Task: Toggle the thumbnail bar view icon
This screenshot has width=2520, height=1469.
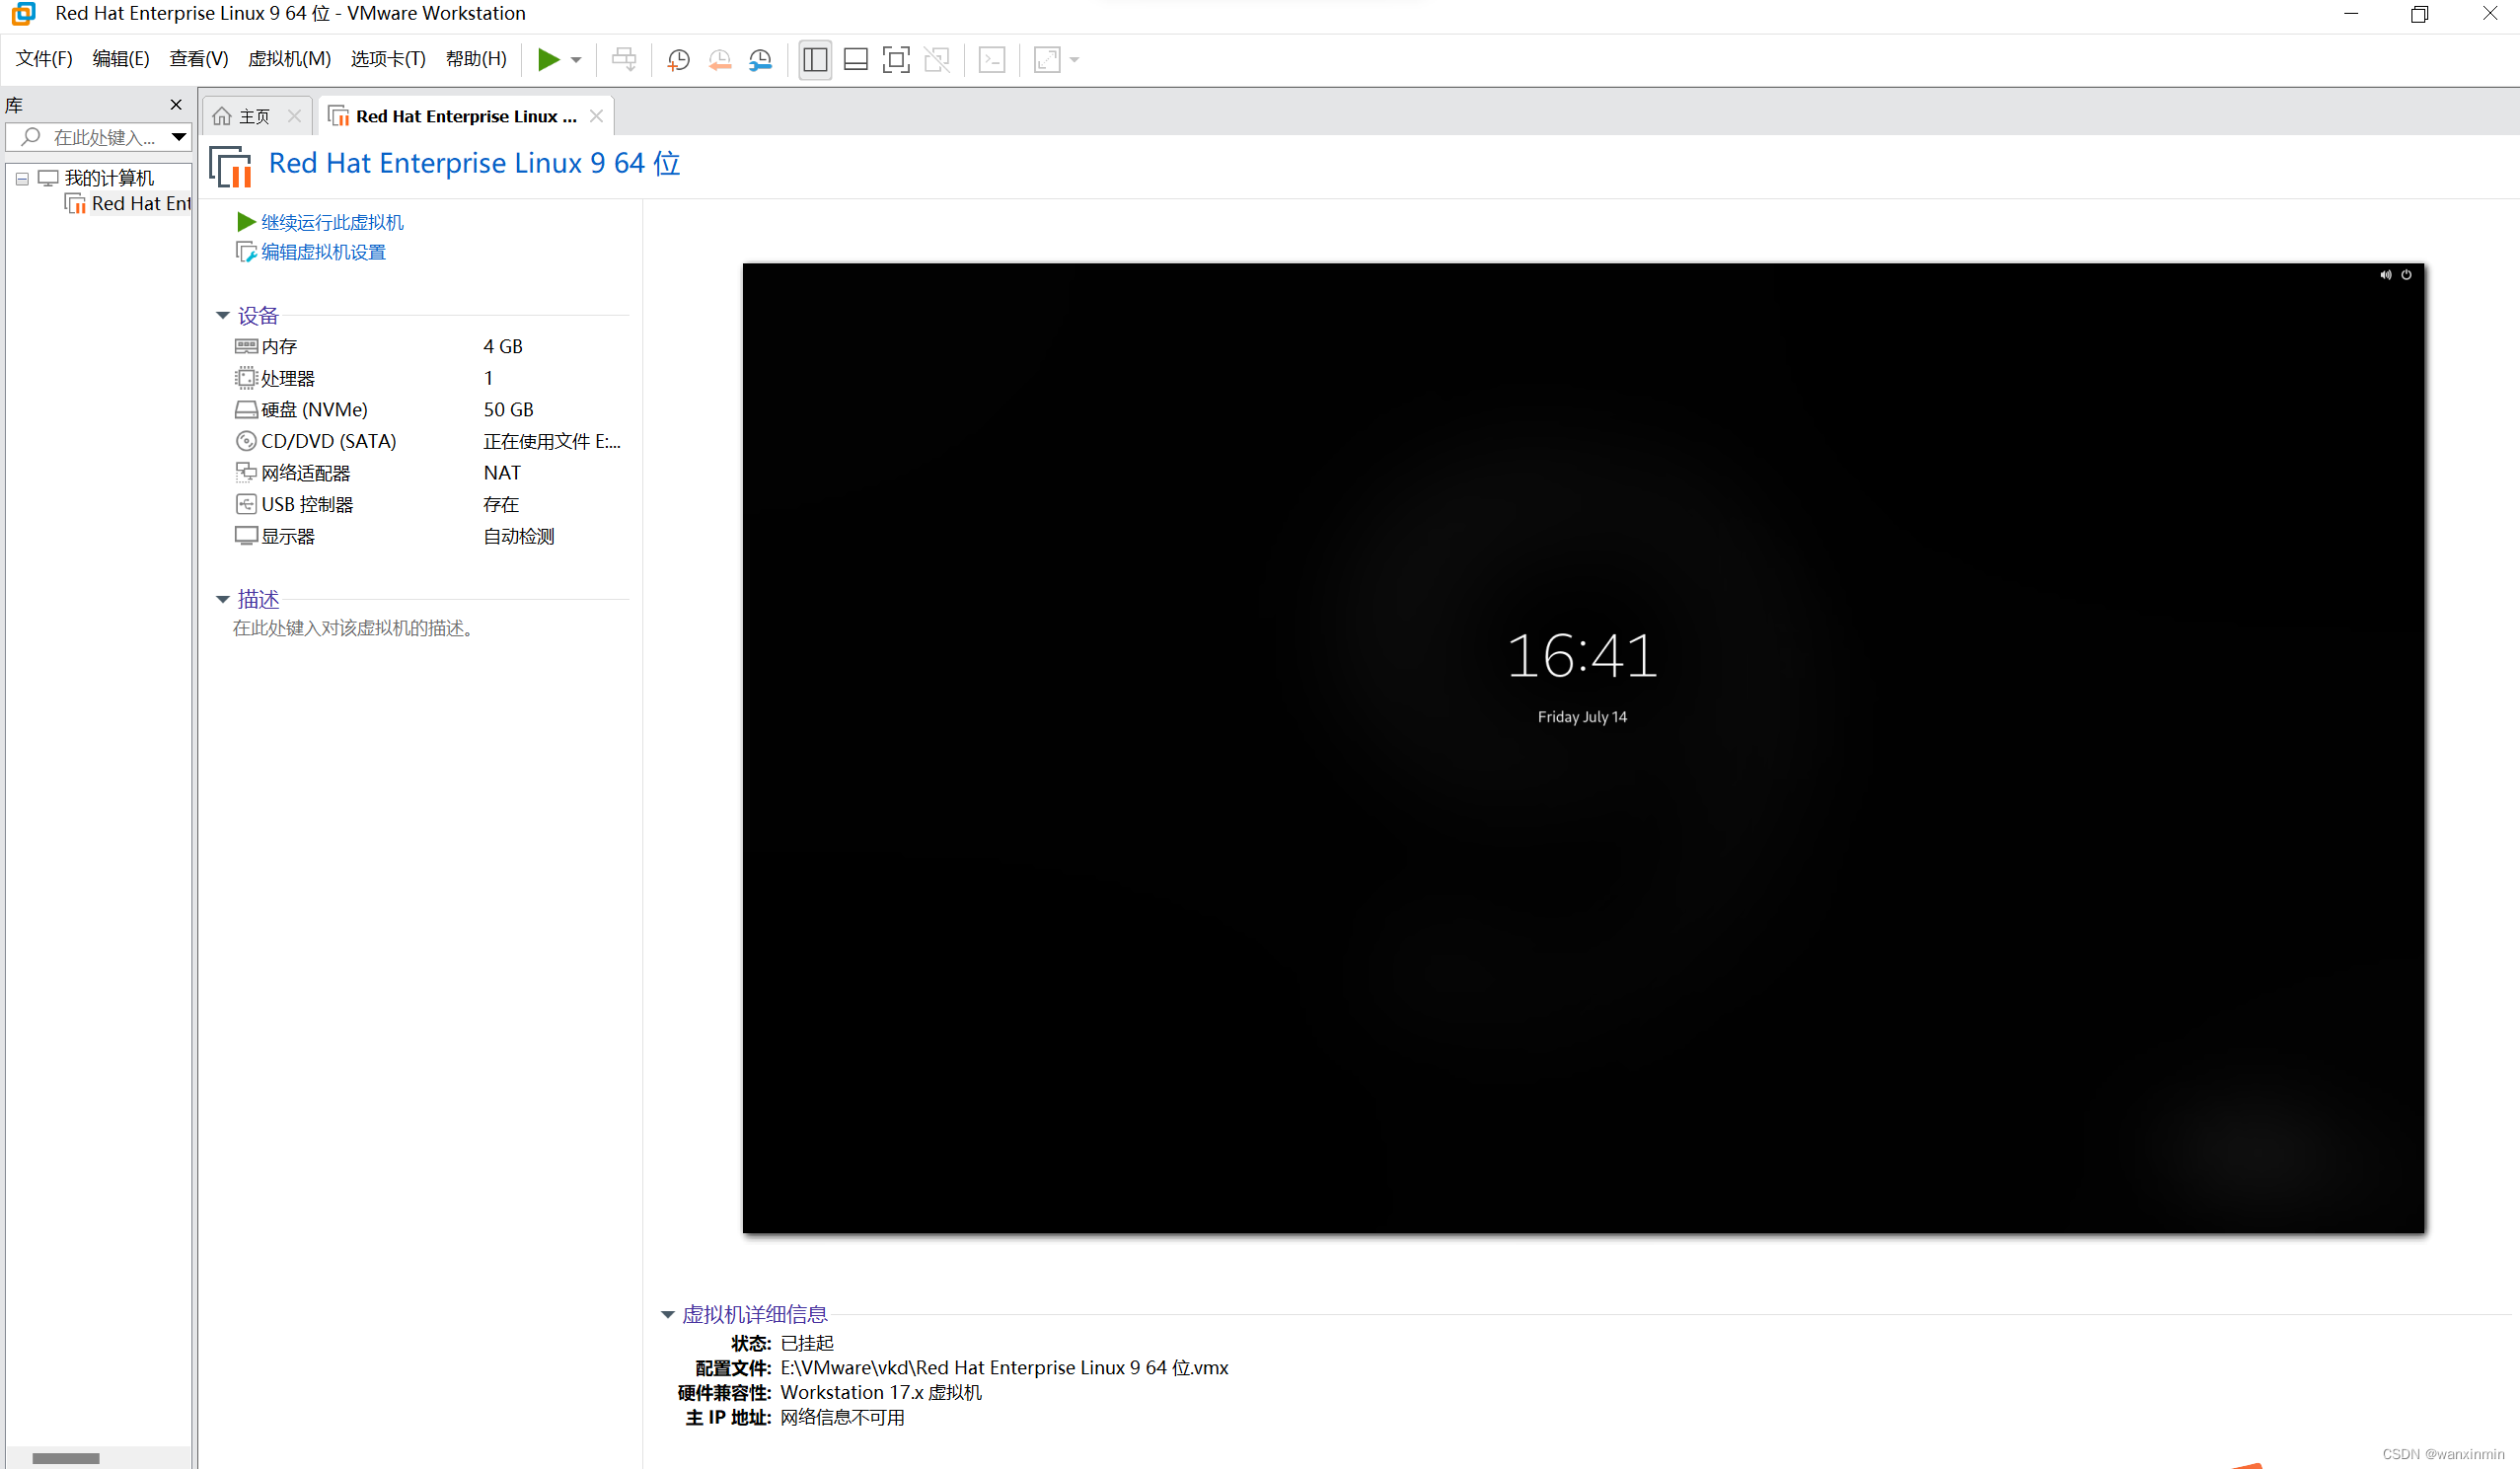Action: click(x=856, y=60)
